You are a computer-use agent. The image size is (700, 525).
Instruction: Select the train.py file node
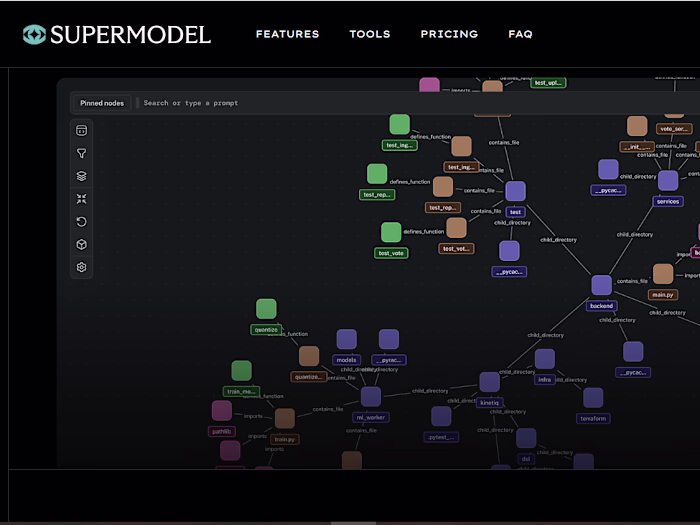tap(284, 419)
